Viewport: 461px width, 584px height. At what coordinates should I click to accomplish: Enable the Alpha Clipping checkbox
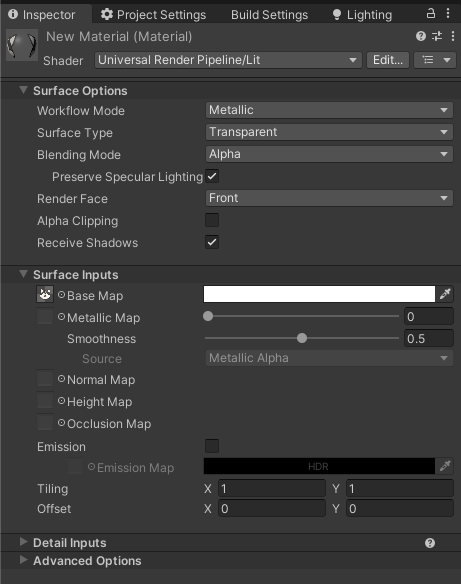pyautogui.click(x=212, y=220)
